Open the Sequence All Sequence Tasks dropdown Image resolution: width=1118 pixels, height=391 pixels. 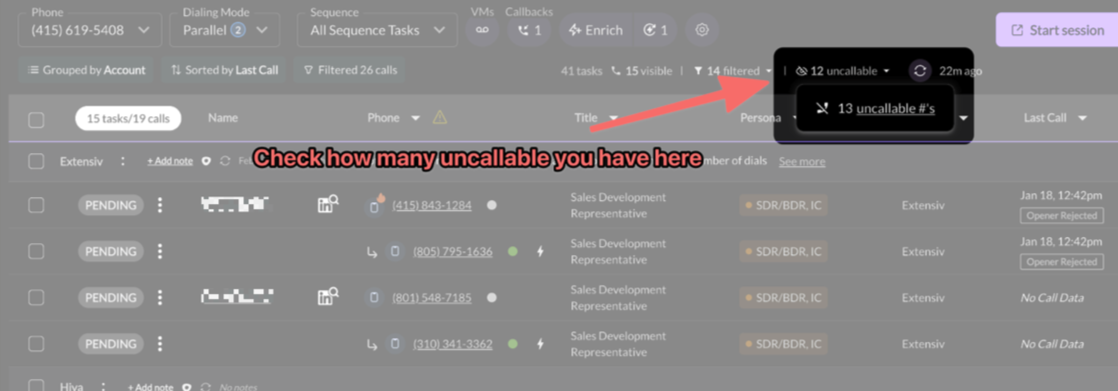coord(378,30)
